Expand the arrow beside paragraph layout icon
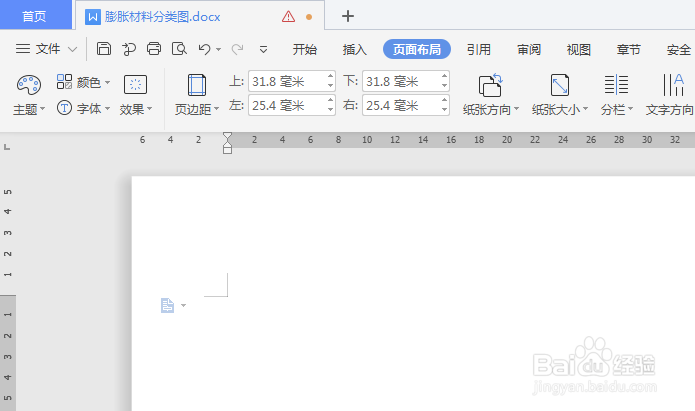 184,305
